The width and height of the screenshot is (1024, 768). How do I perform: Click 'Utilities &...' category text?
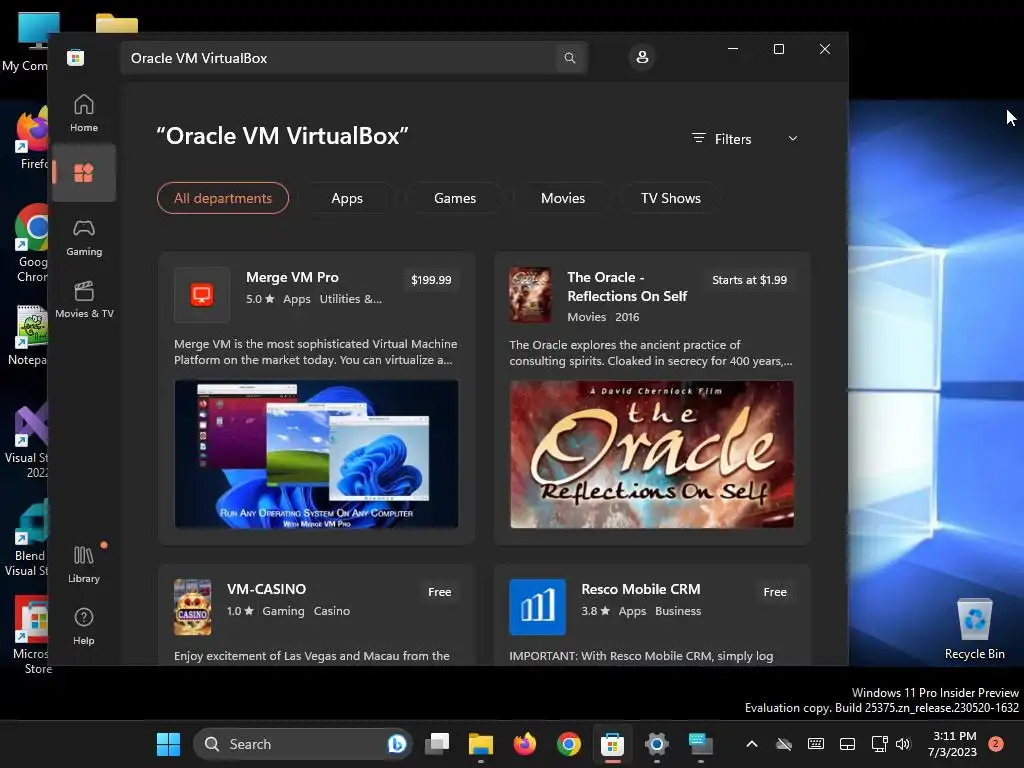(351, 299)
